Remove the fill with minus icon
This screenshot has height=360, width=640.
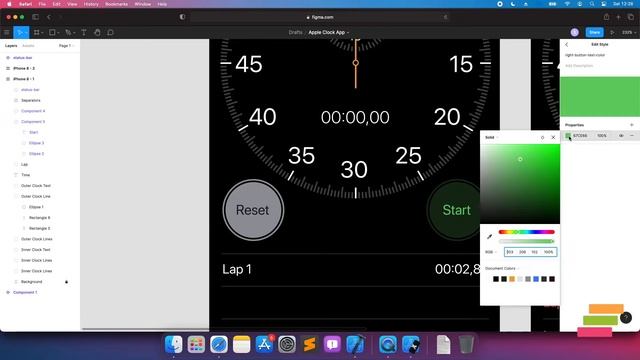point(632,136)
